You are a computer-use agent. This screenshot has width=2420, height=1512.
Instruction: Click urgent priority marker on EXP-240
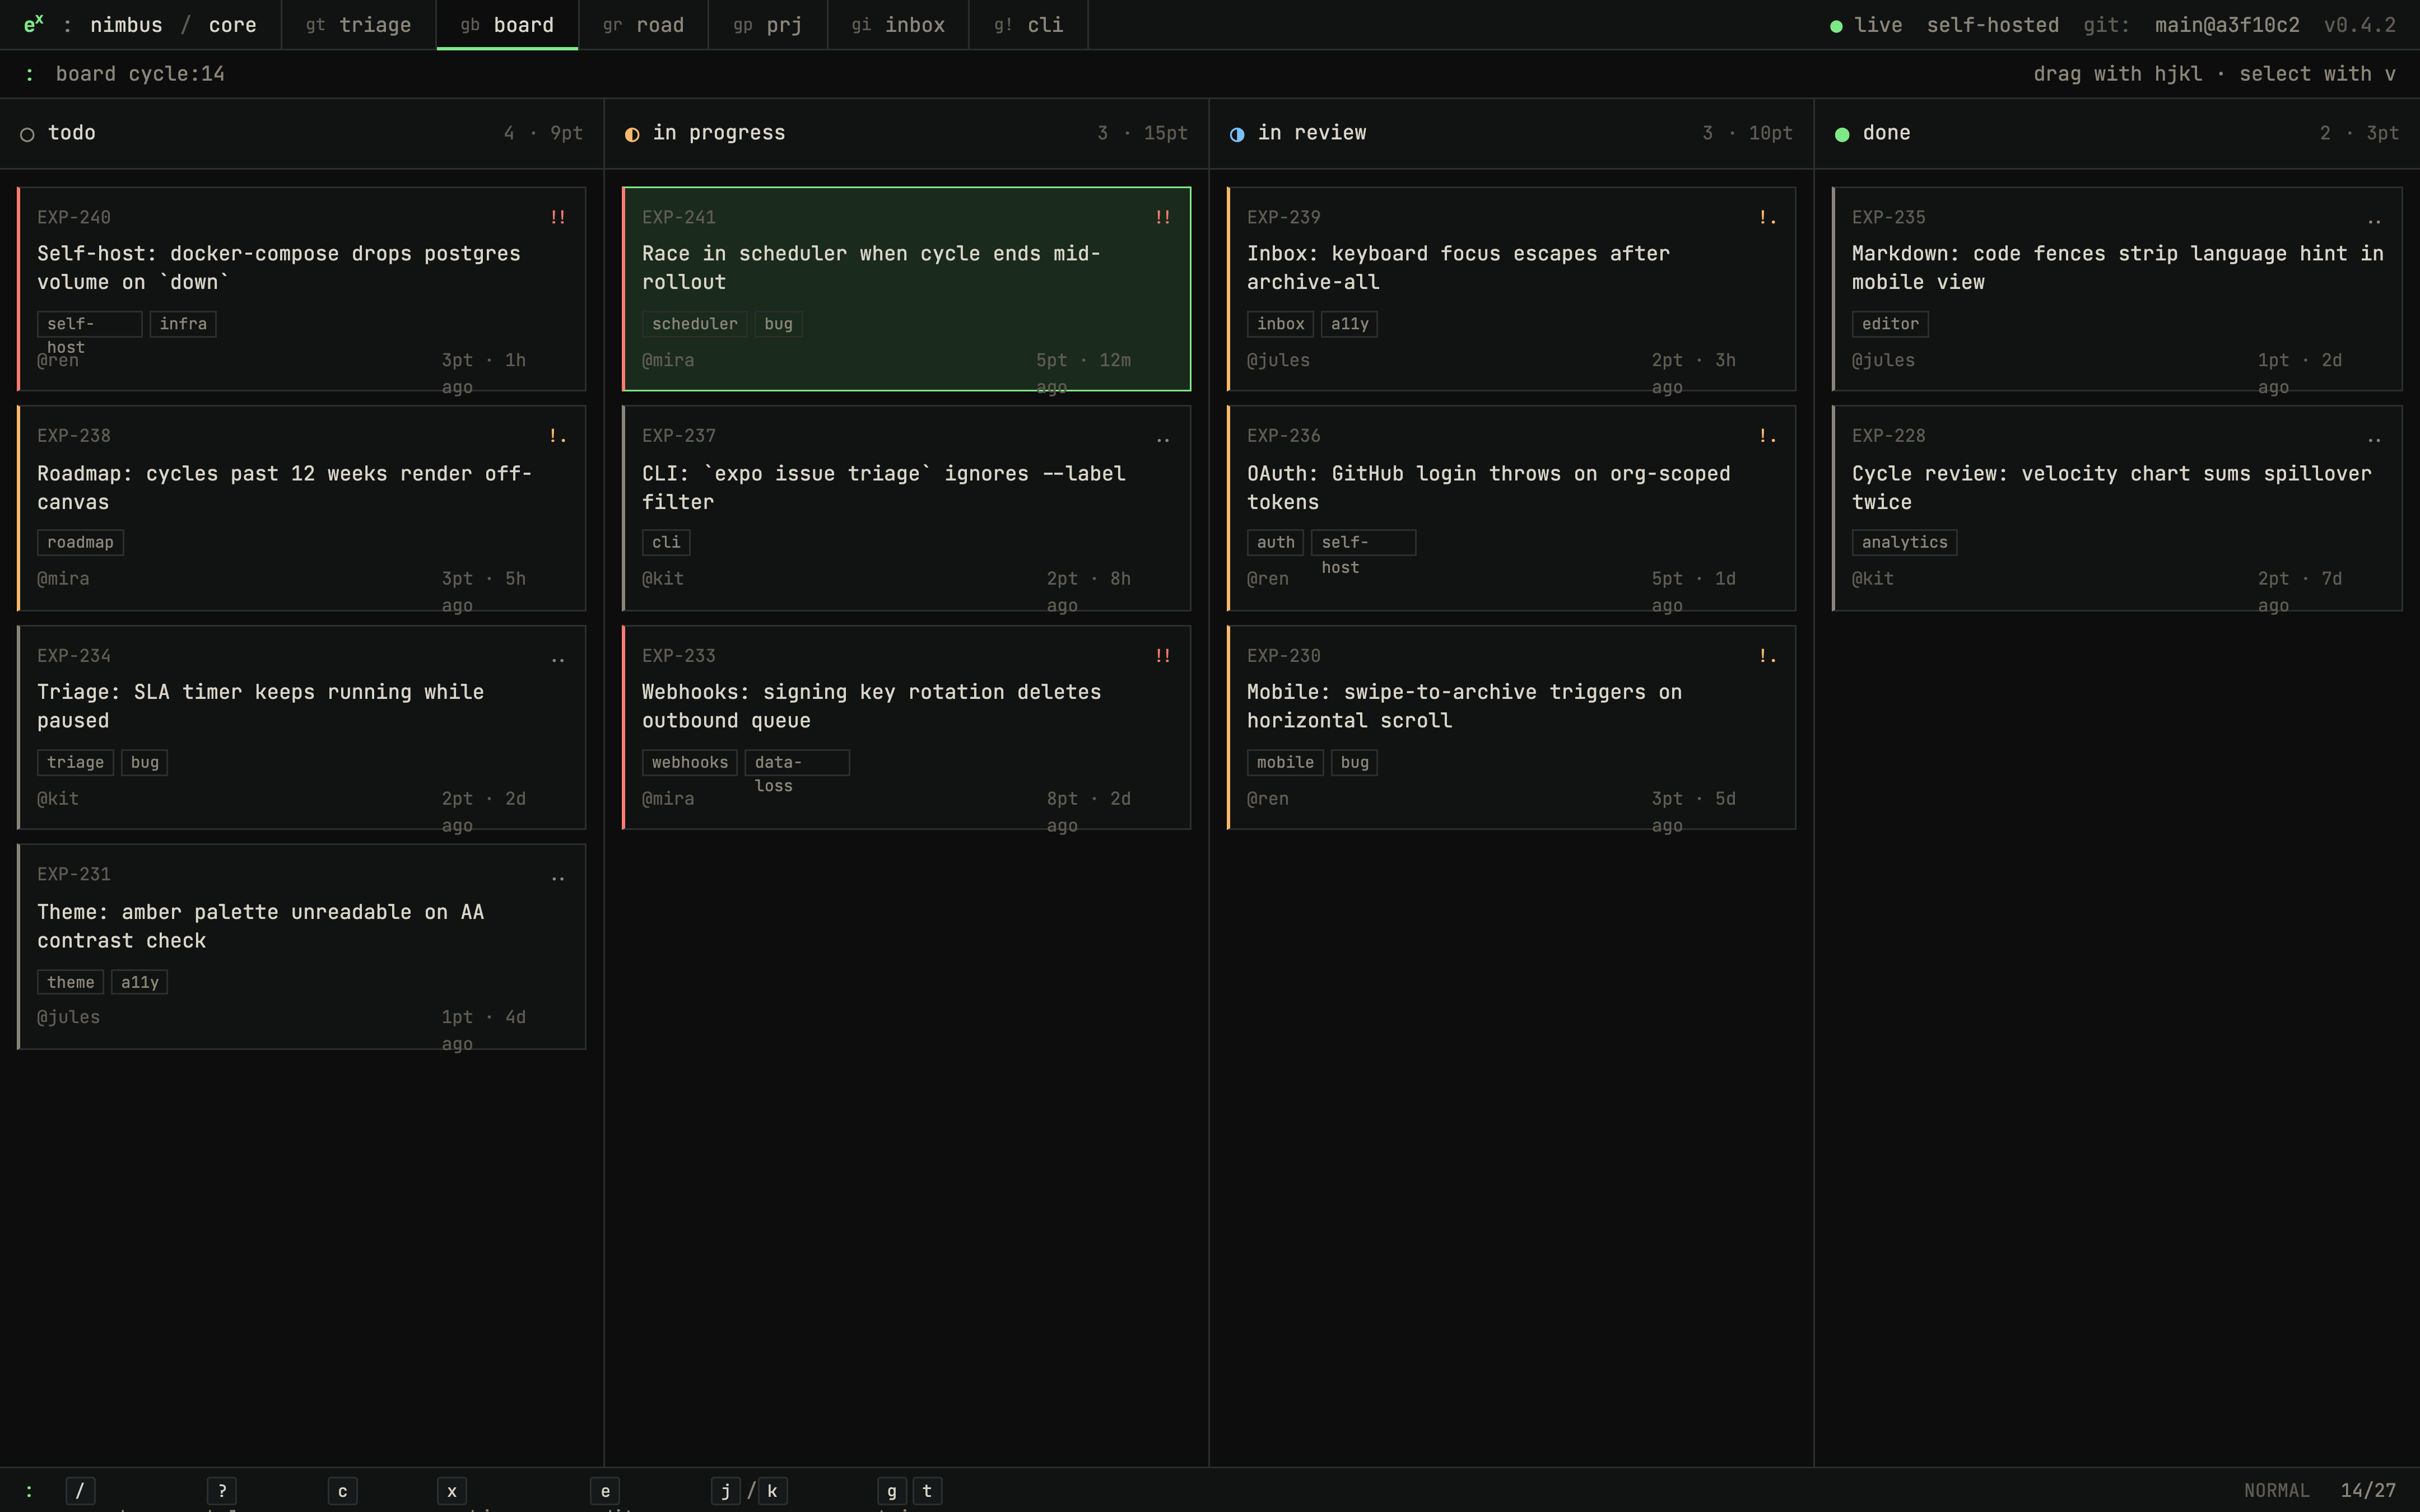coord(558,217)
